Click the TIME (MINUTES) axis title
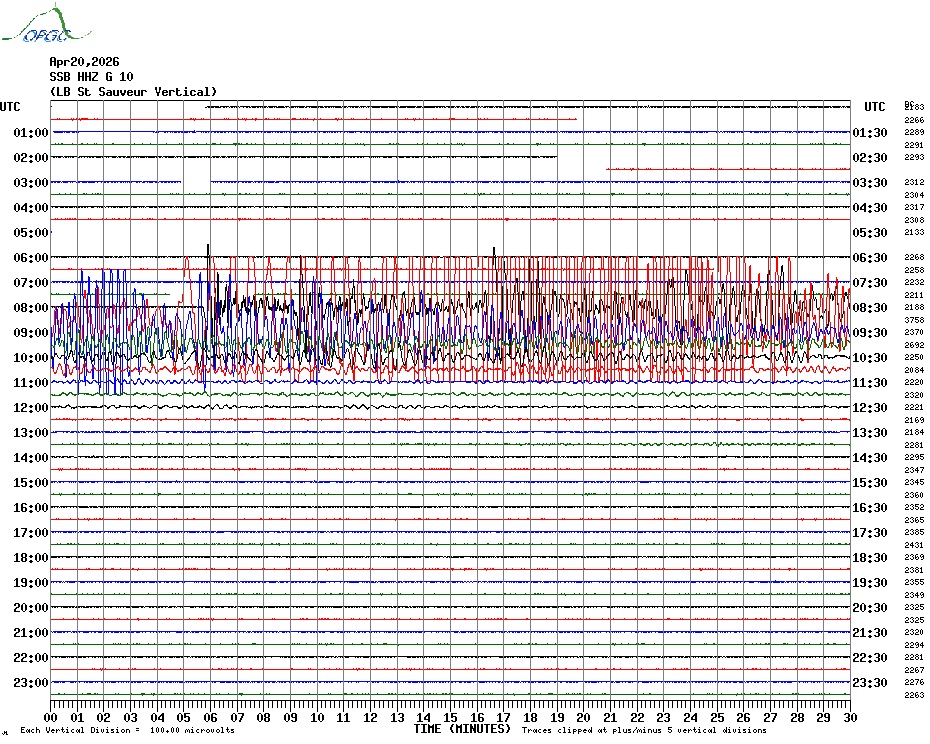This screenshot has width=930, height=744. pyautogui.click(x=461, y=729)
